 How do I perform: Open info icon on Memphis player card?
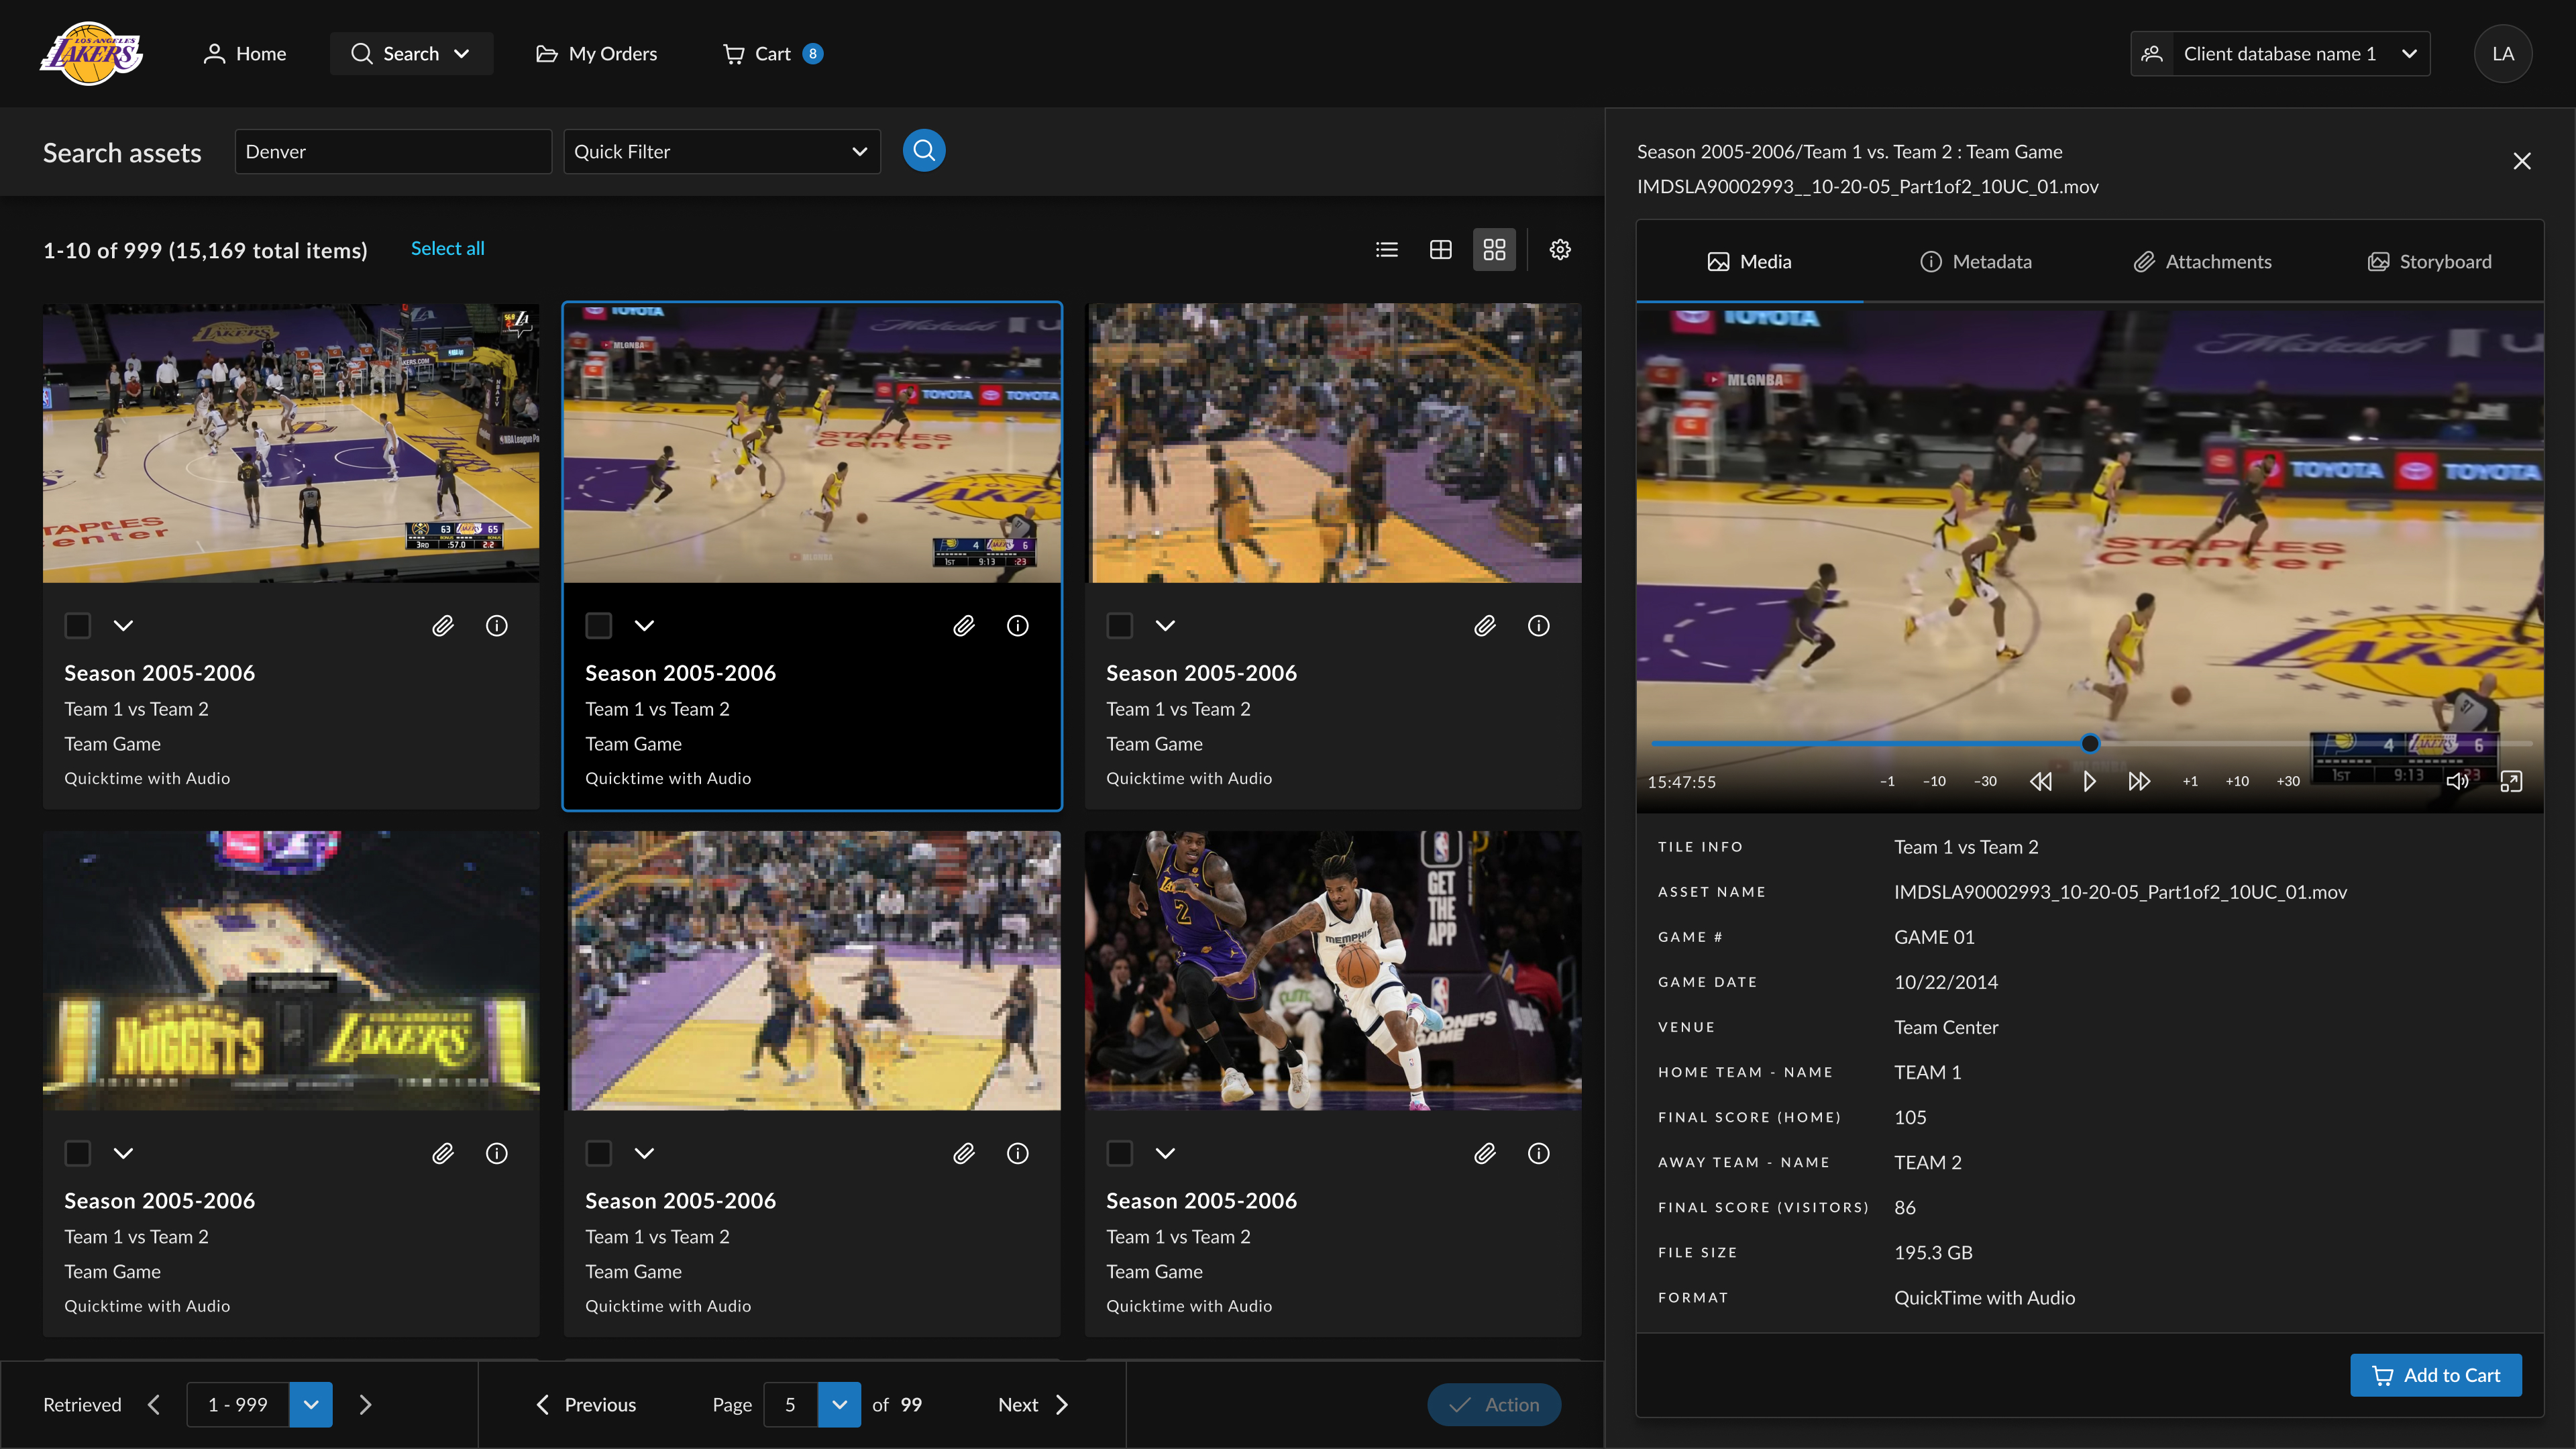coord(1538,1153)
